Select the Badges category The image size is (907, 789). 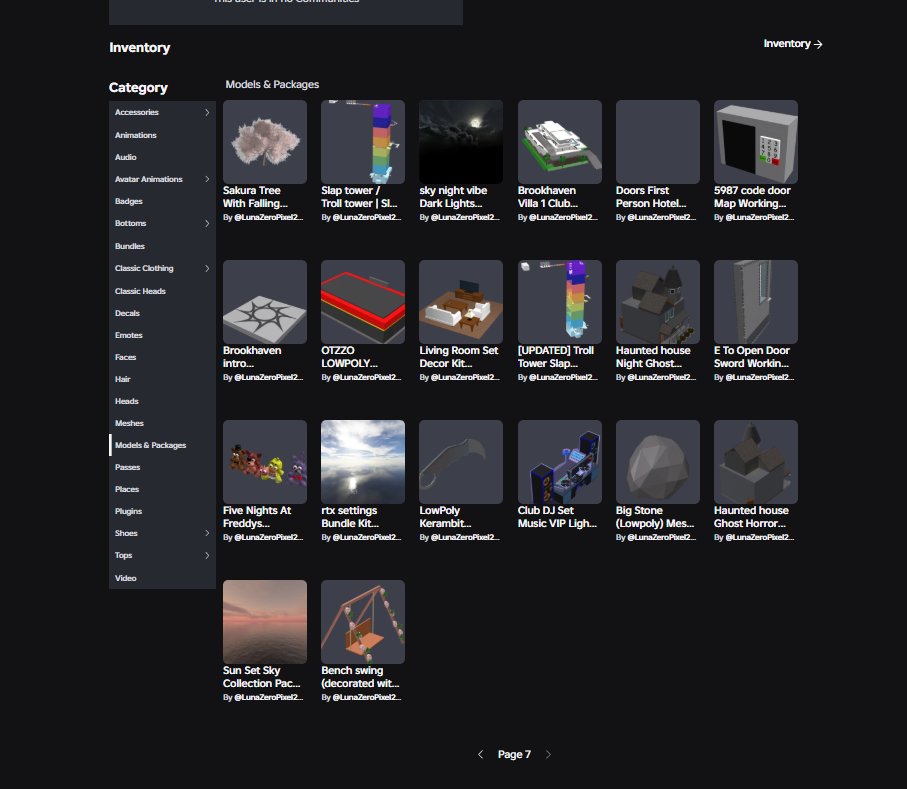(x=163, y=201)
